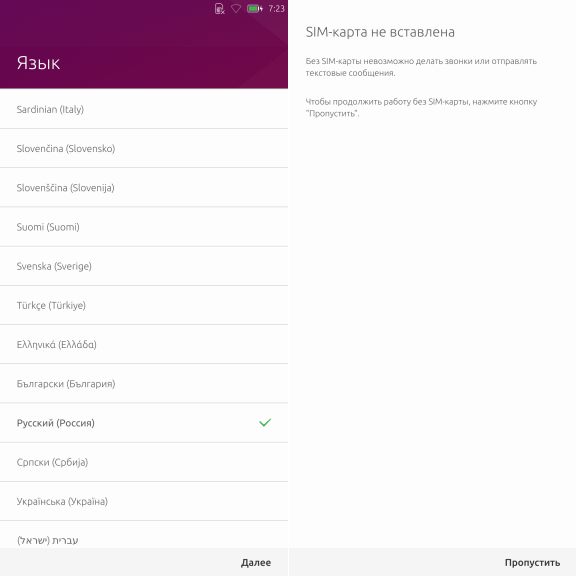Select Sardinian (Italy) language
Image resolution: width=576 pixels, height=576 pixels.
click(x=144, y=109)
